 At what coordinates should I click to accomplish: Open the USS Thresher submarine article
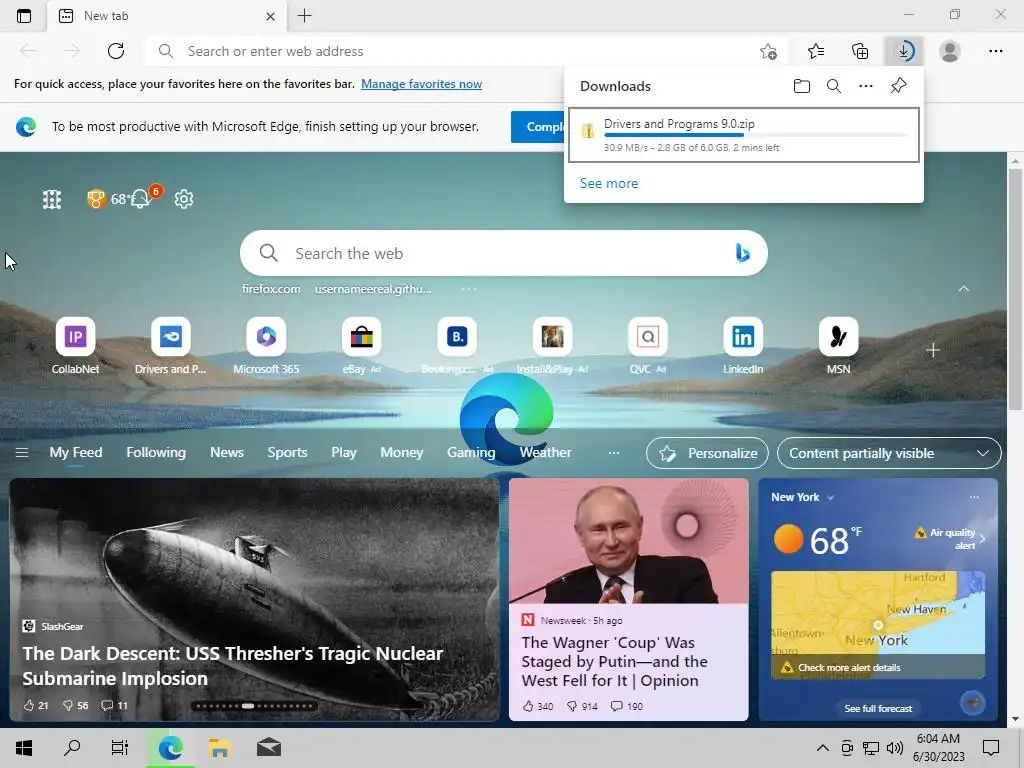coord(254,600)
